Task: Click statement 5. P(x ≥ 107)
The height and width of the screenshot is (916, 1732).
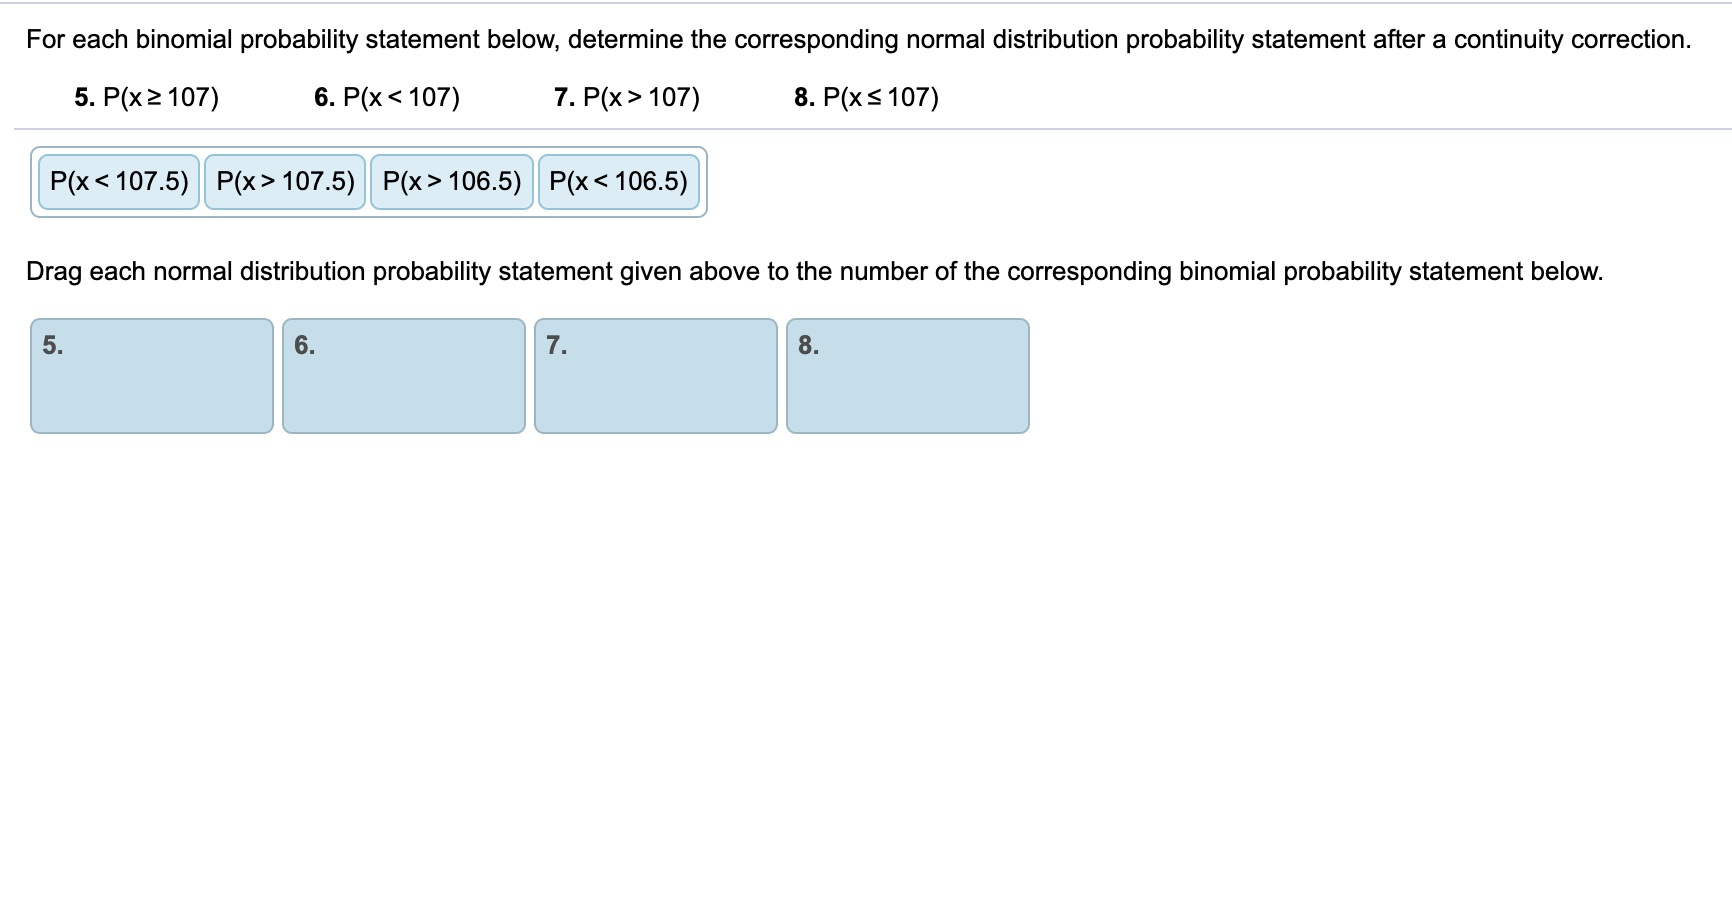Action: [147, 97]
